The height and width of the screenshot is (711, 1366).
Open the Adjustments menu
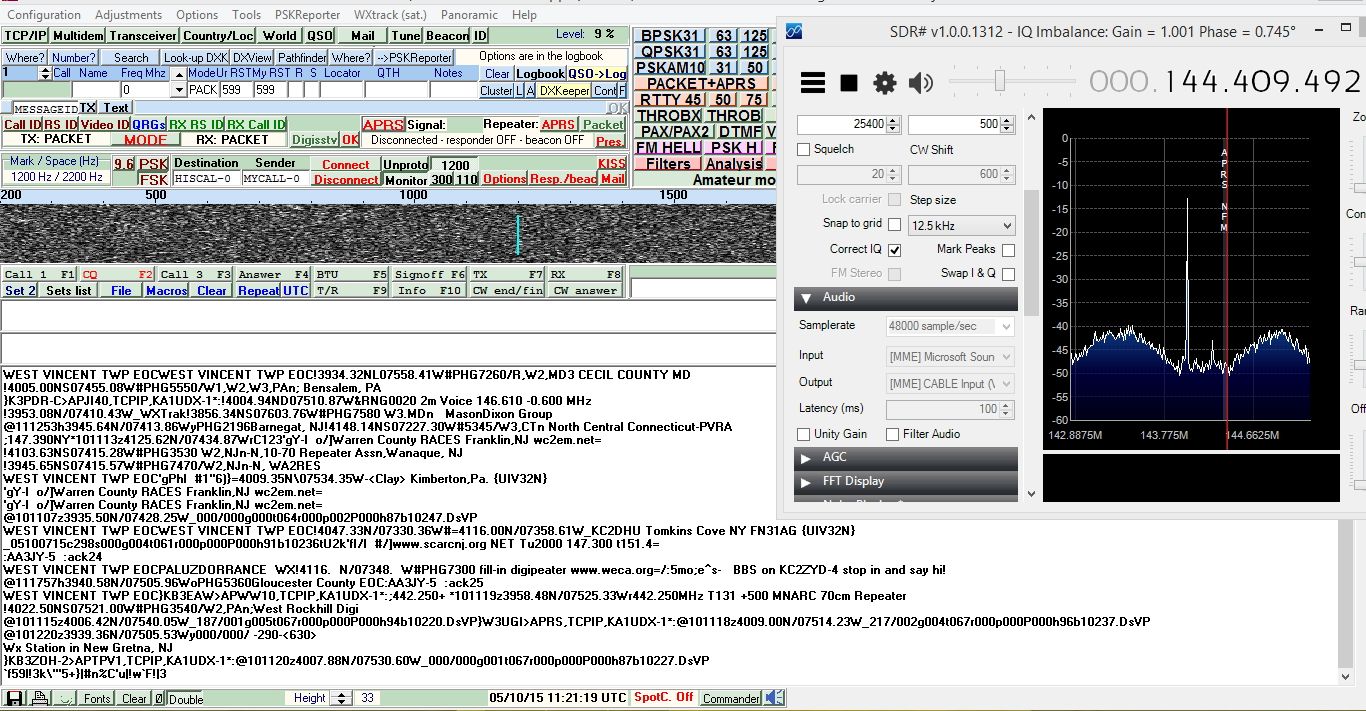tap(128, 15)
